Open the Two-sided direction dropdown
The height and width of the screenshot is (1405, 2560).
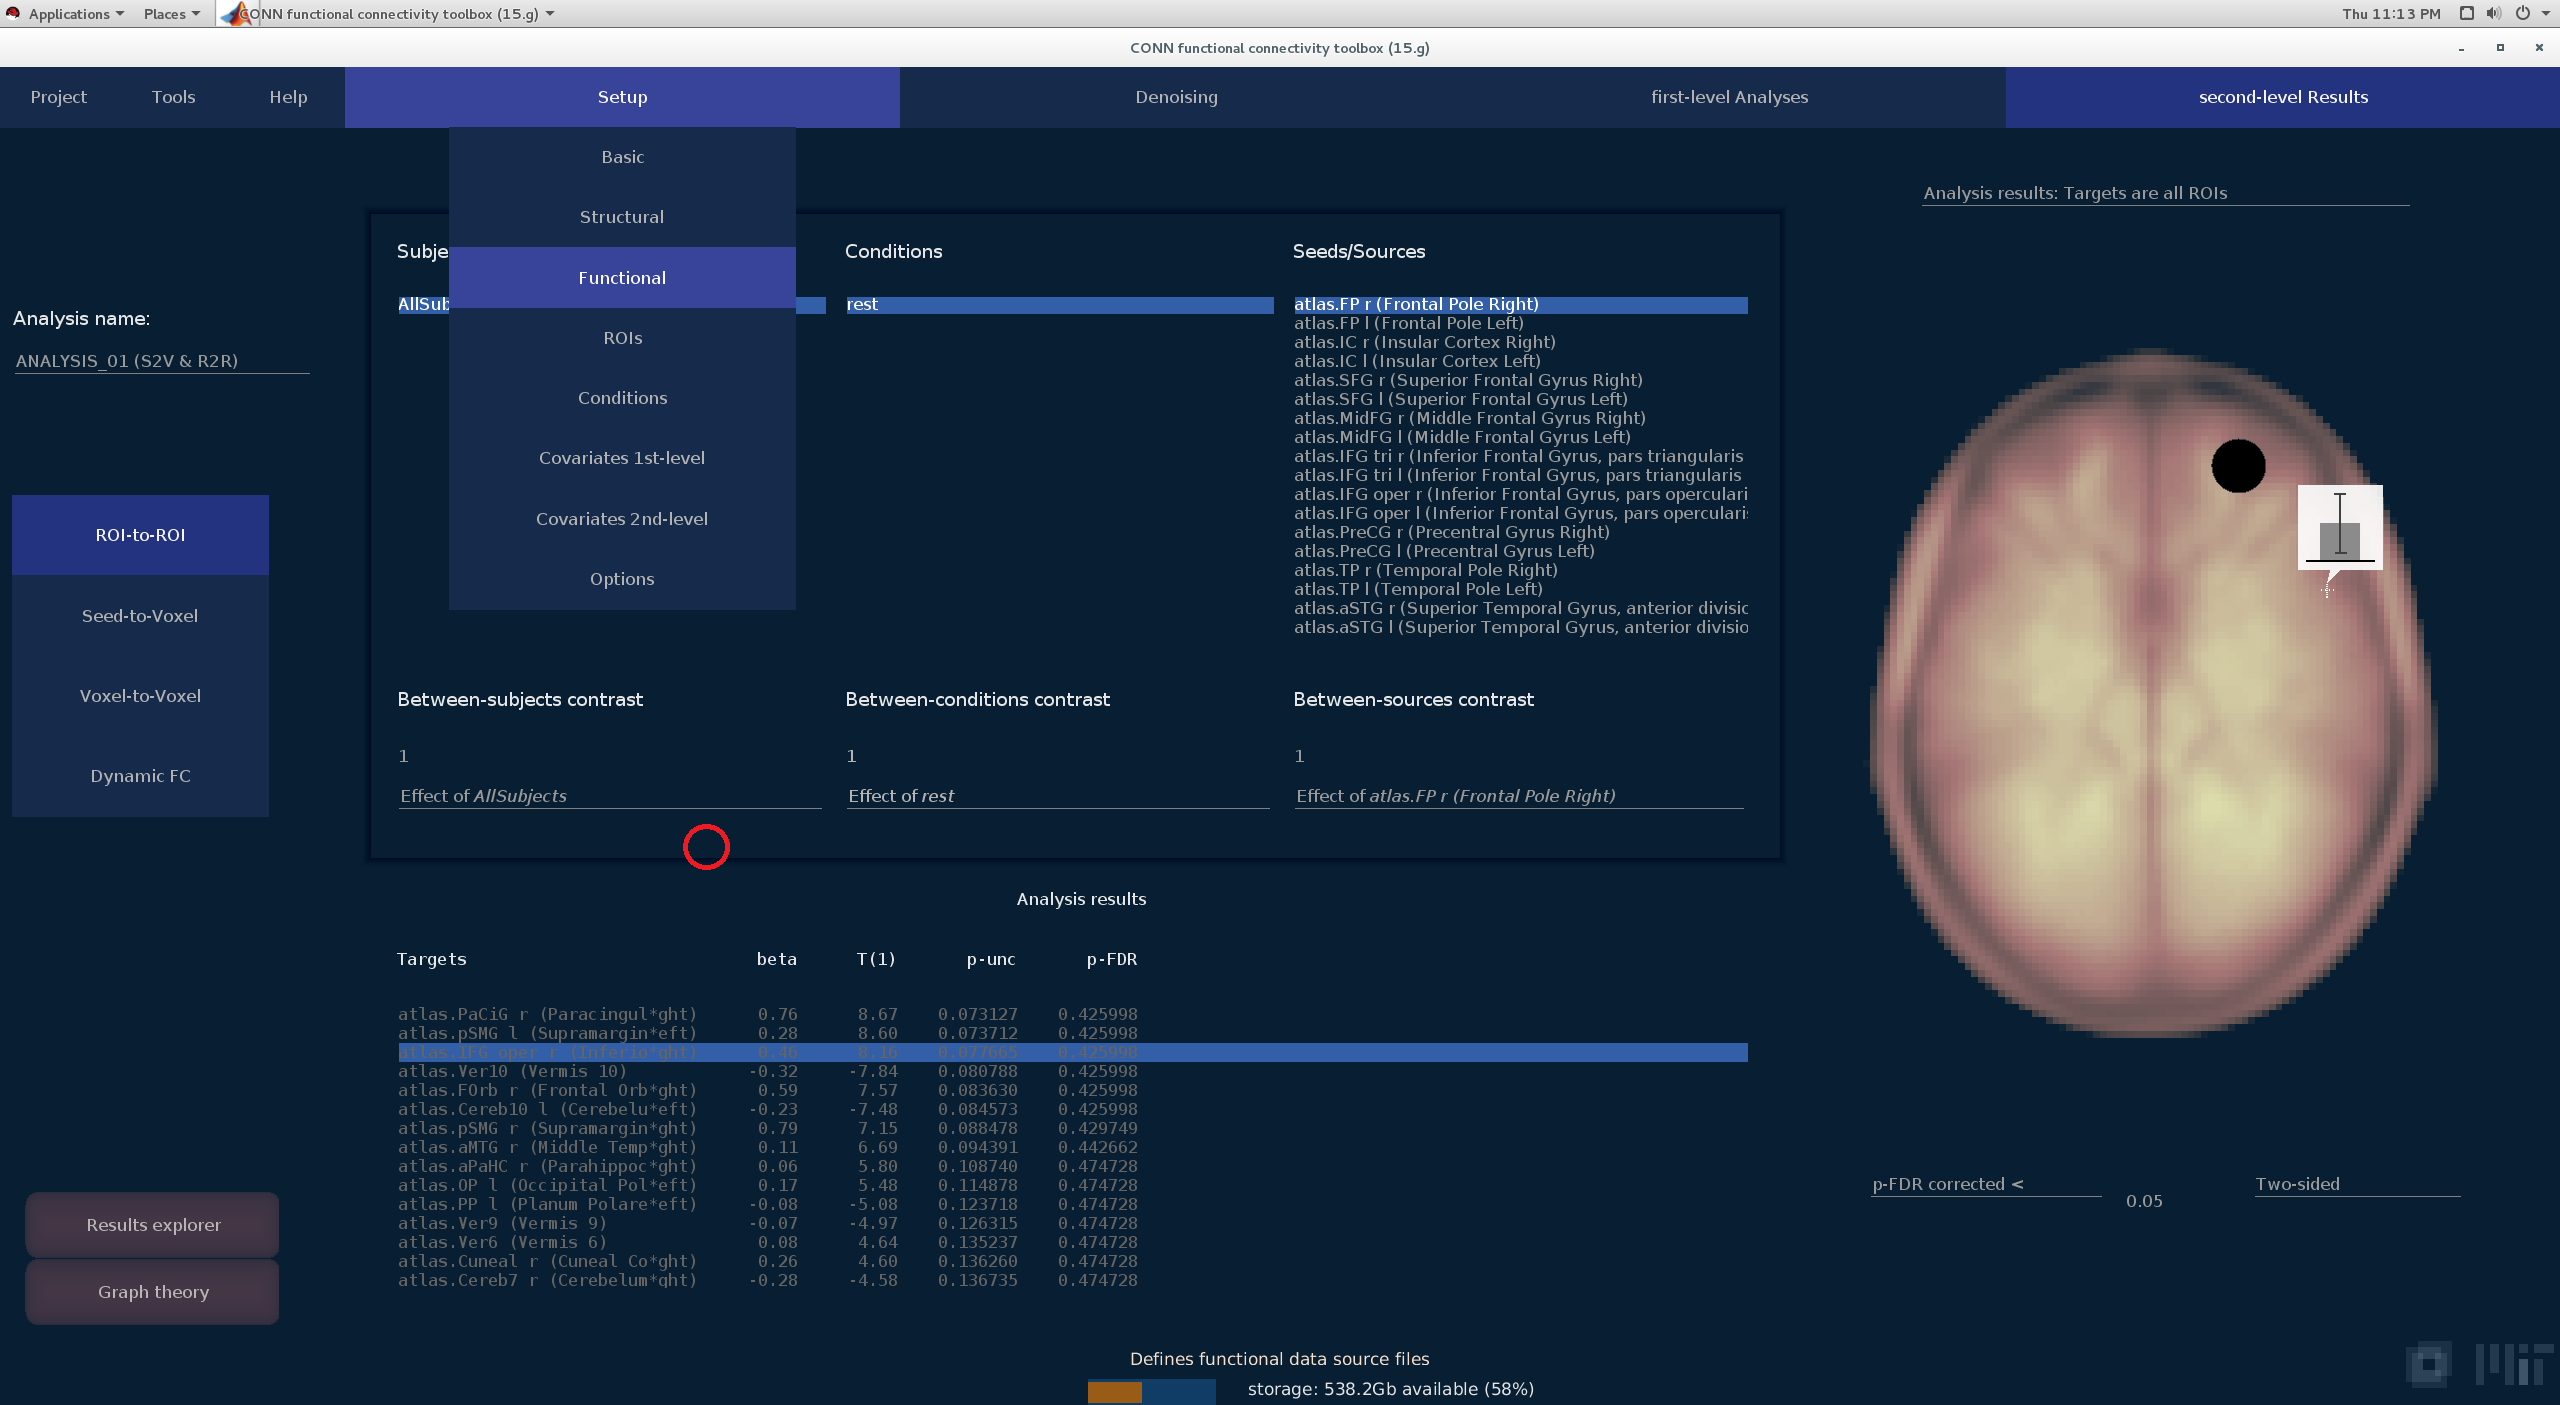(x=2356, y=1184)
